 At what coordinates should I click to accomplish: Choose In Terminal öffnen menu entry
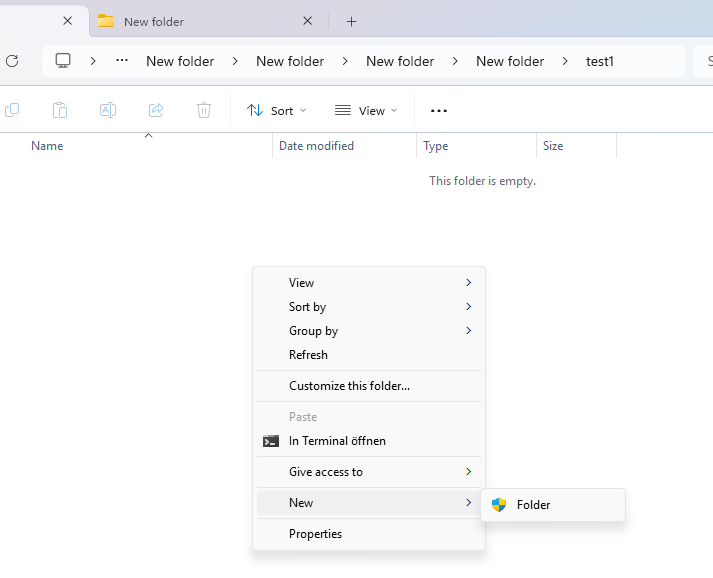pyautogui.click(x=369, y=441)
